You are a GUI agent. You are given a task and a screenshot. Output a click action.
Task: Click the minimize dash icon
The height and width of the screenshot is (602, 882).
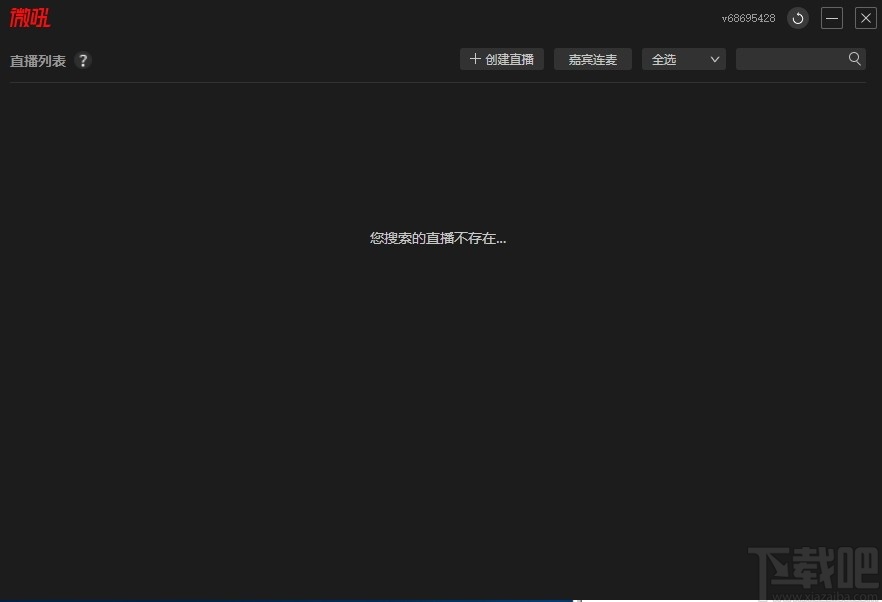coord(831,18)
